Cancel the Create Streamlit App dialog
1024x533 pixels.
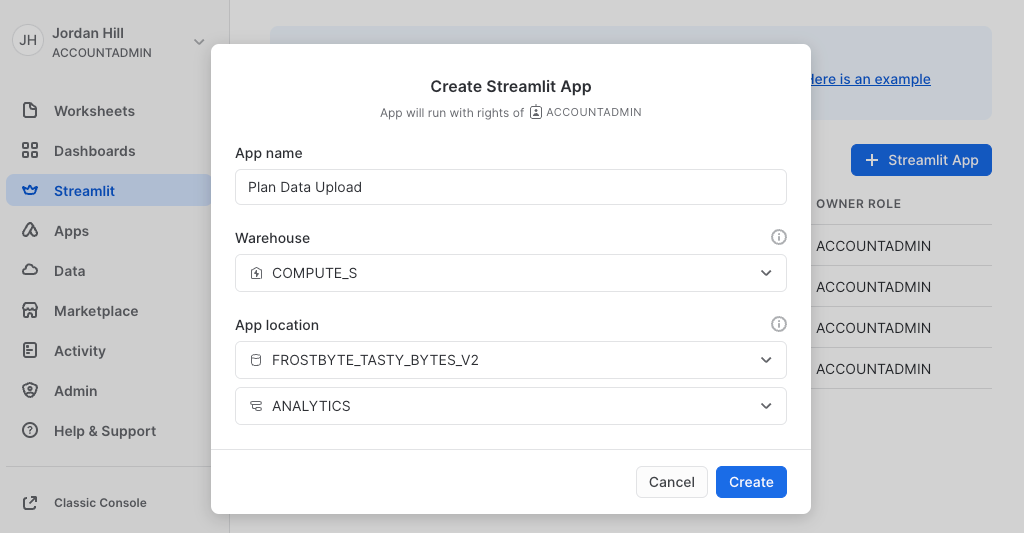point(671,482)
